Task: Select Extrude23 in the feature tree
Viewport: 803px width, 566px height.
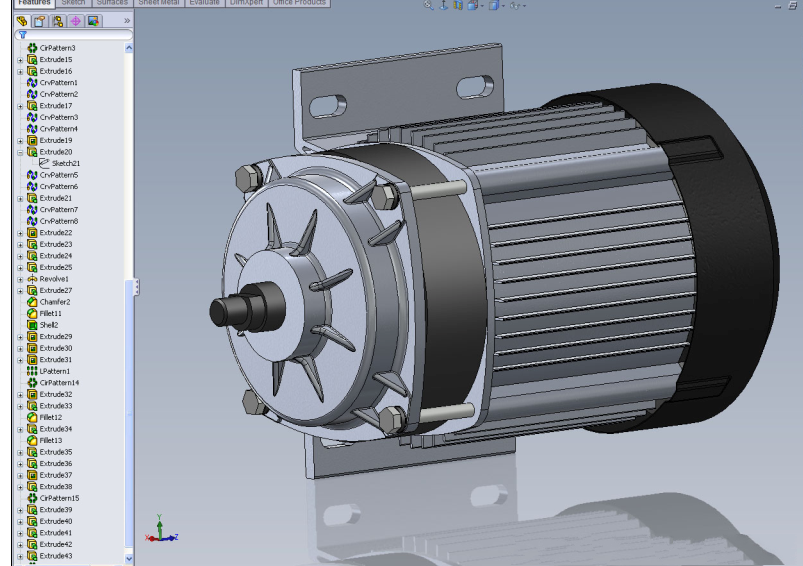Action: click(56, 244)
